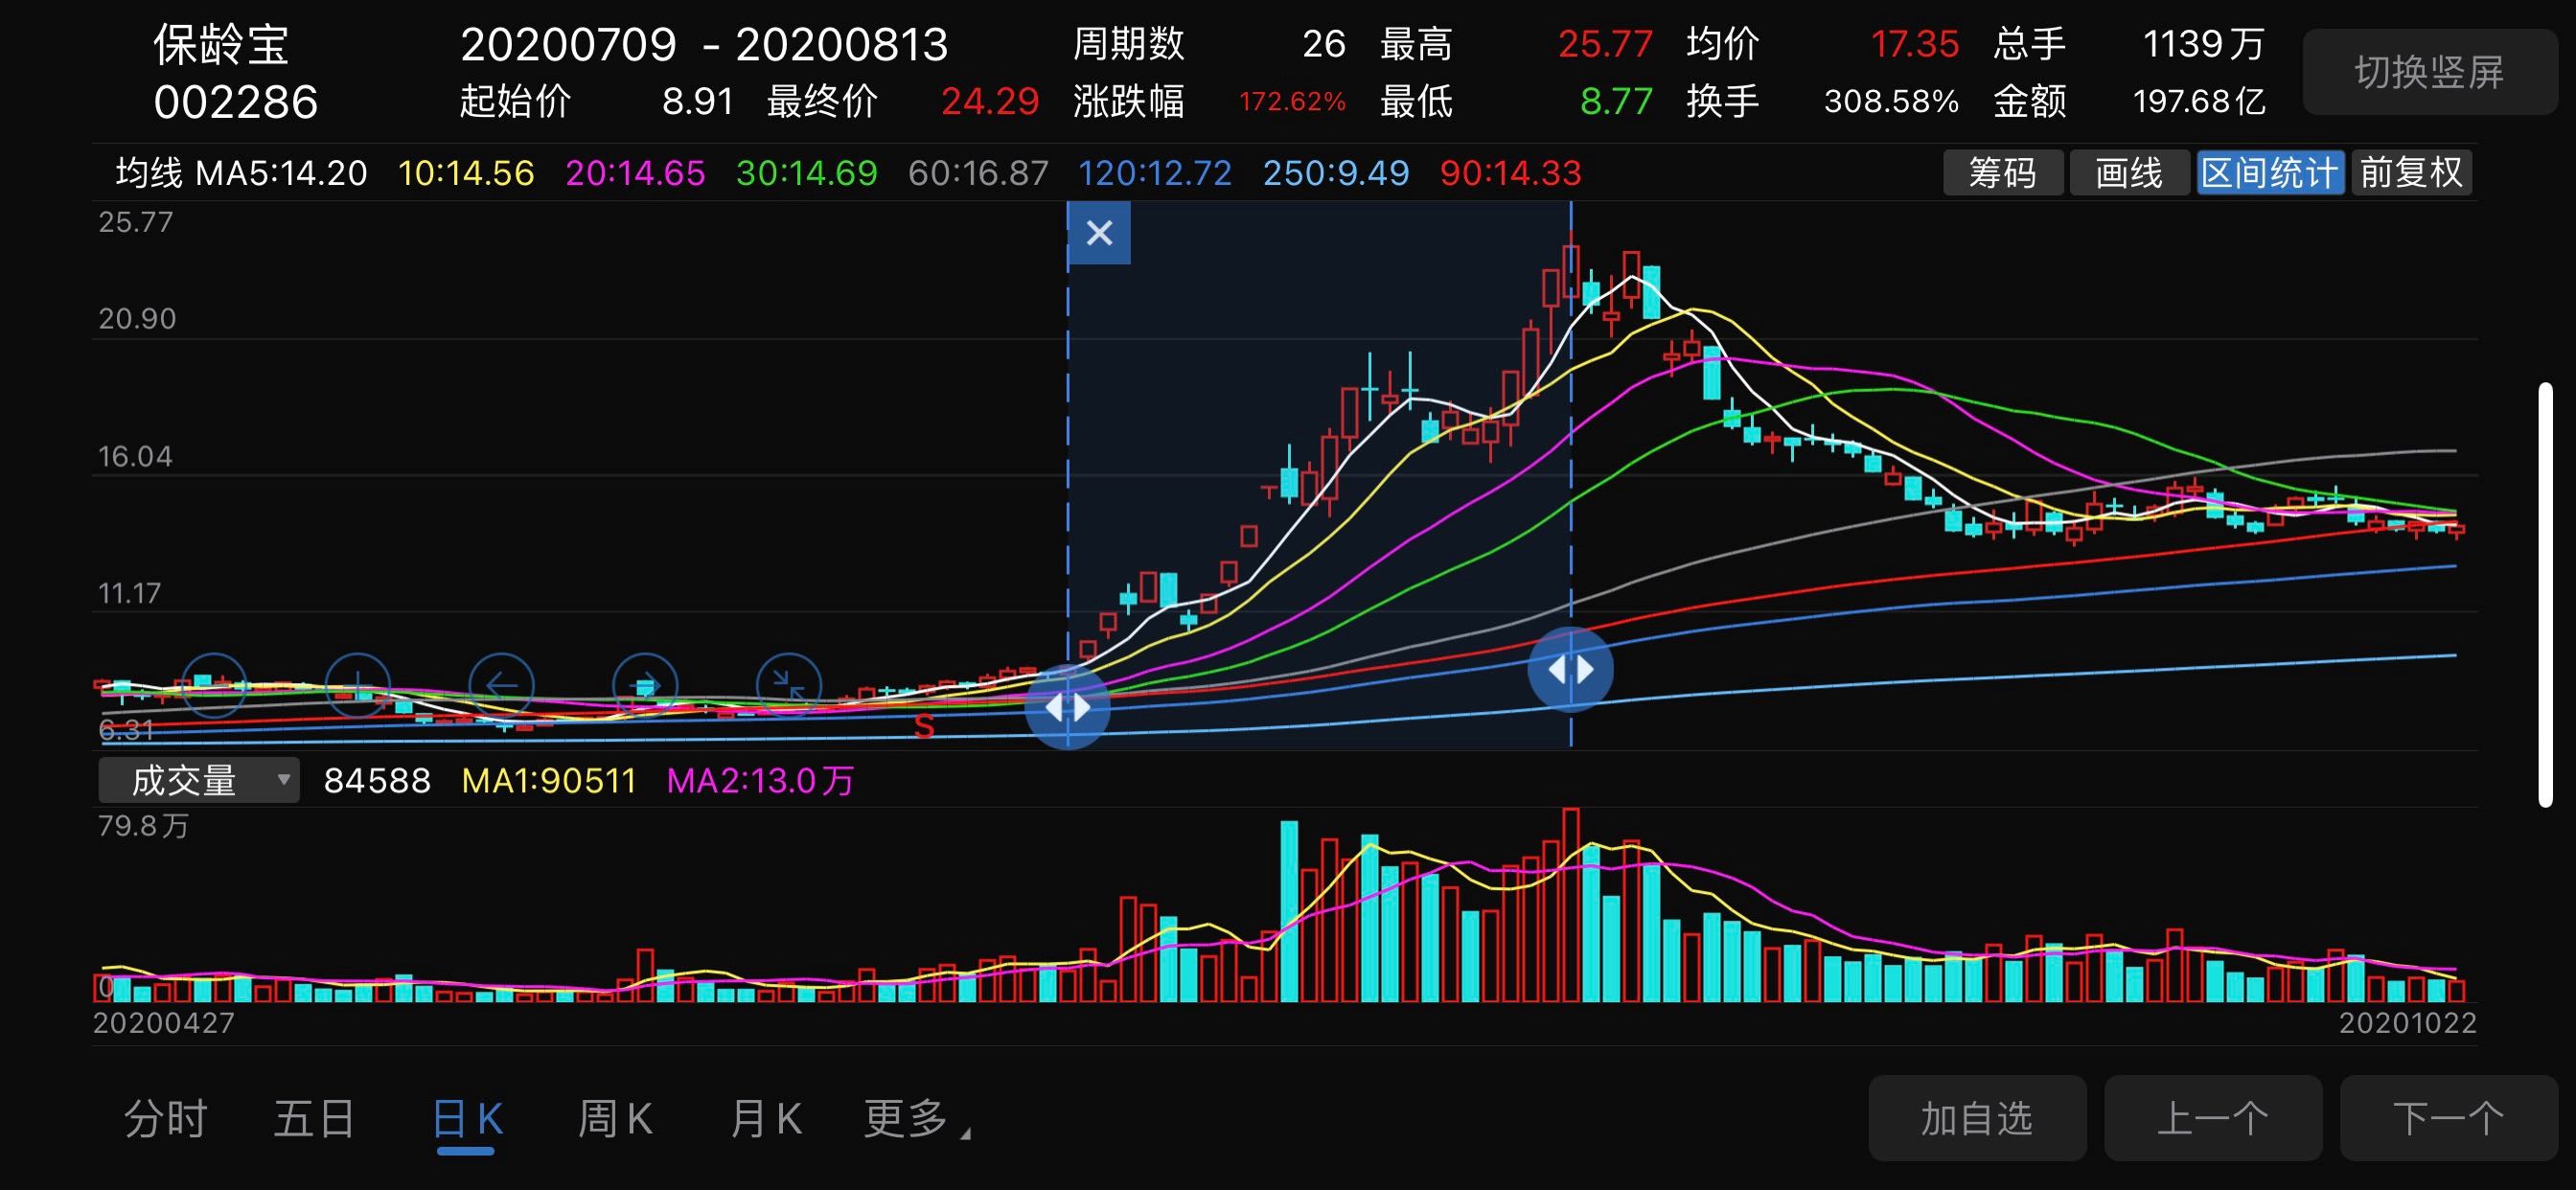The image size is (2576, 1190).
Task: Tap the 最终价 24.29 value
Action: point(990,101)
